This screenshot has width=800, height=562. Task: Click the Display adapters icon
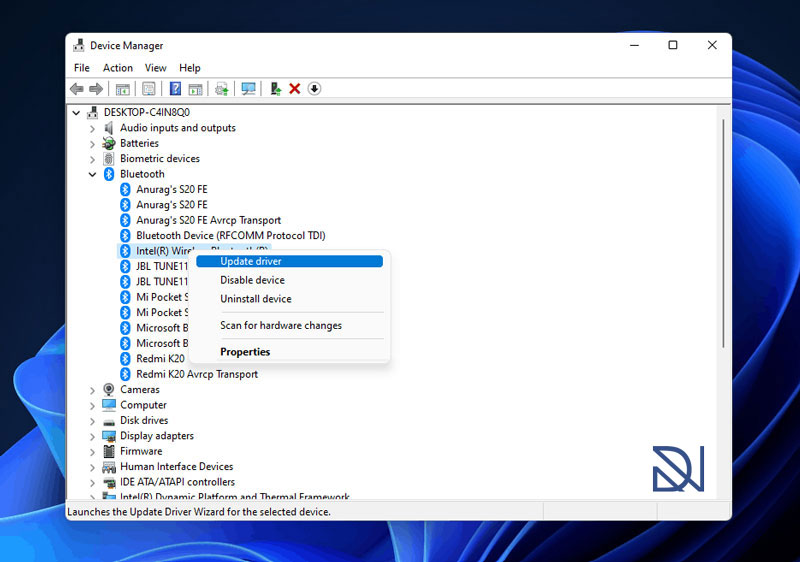tap(109, 436)
